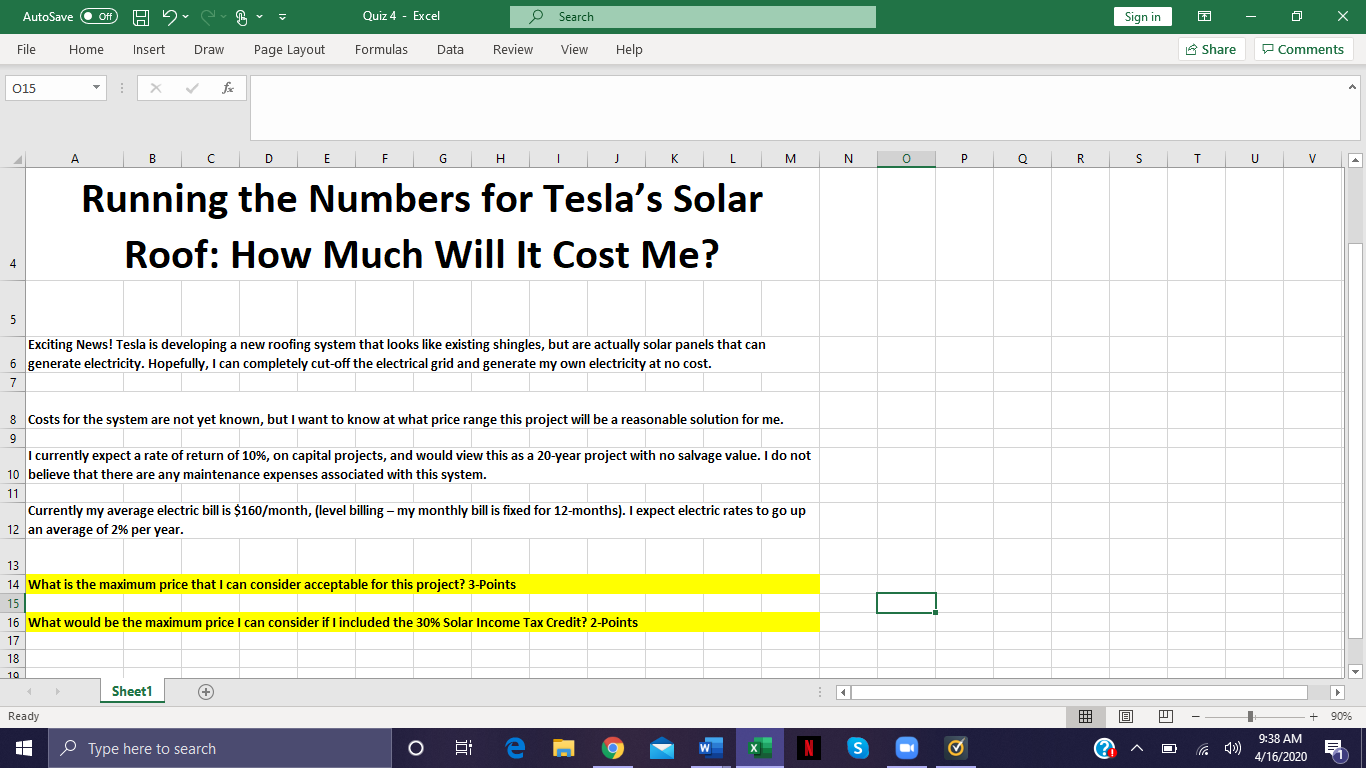Screen dimensions: 1366x768
Task: Expand the formula bar chevron
Action: (1352, 87)
